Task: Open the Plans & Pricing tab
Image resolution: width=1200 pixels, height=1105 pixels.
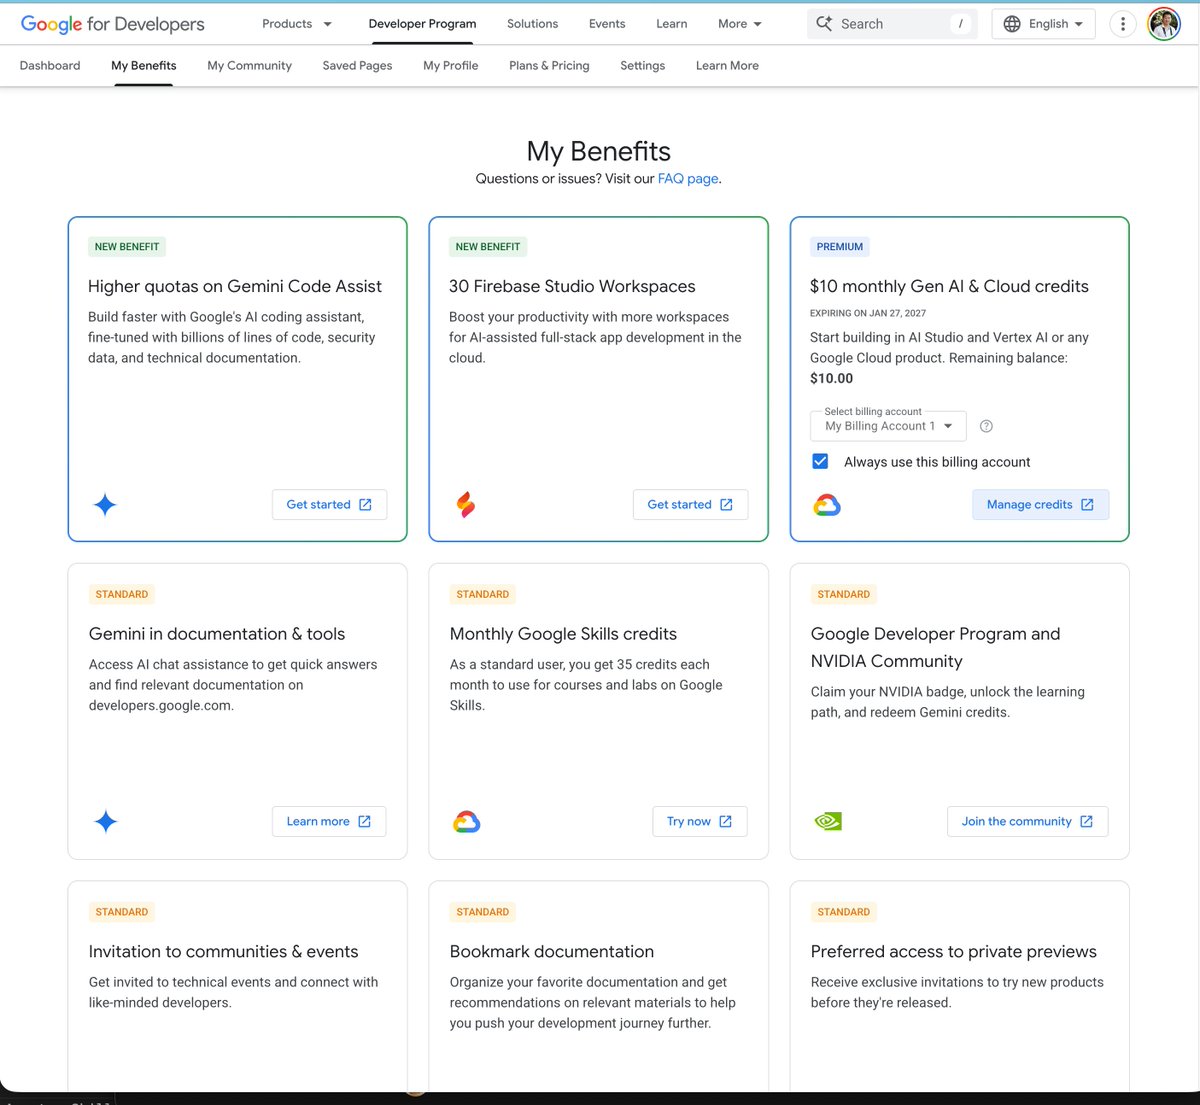Action: 549,66
